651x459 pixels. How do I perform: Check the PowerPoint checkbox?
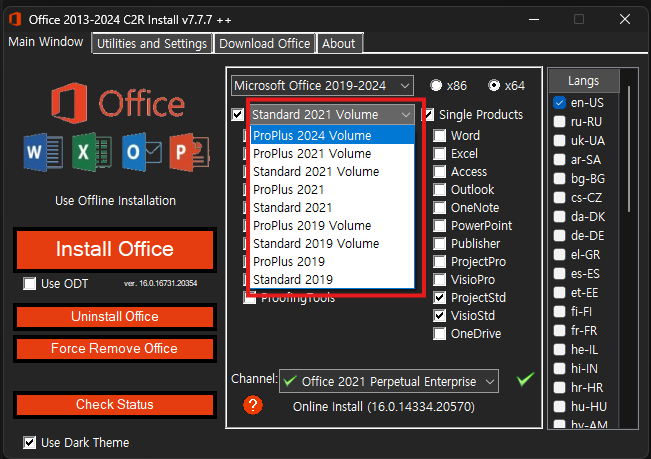(x=439, y=226)
